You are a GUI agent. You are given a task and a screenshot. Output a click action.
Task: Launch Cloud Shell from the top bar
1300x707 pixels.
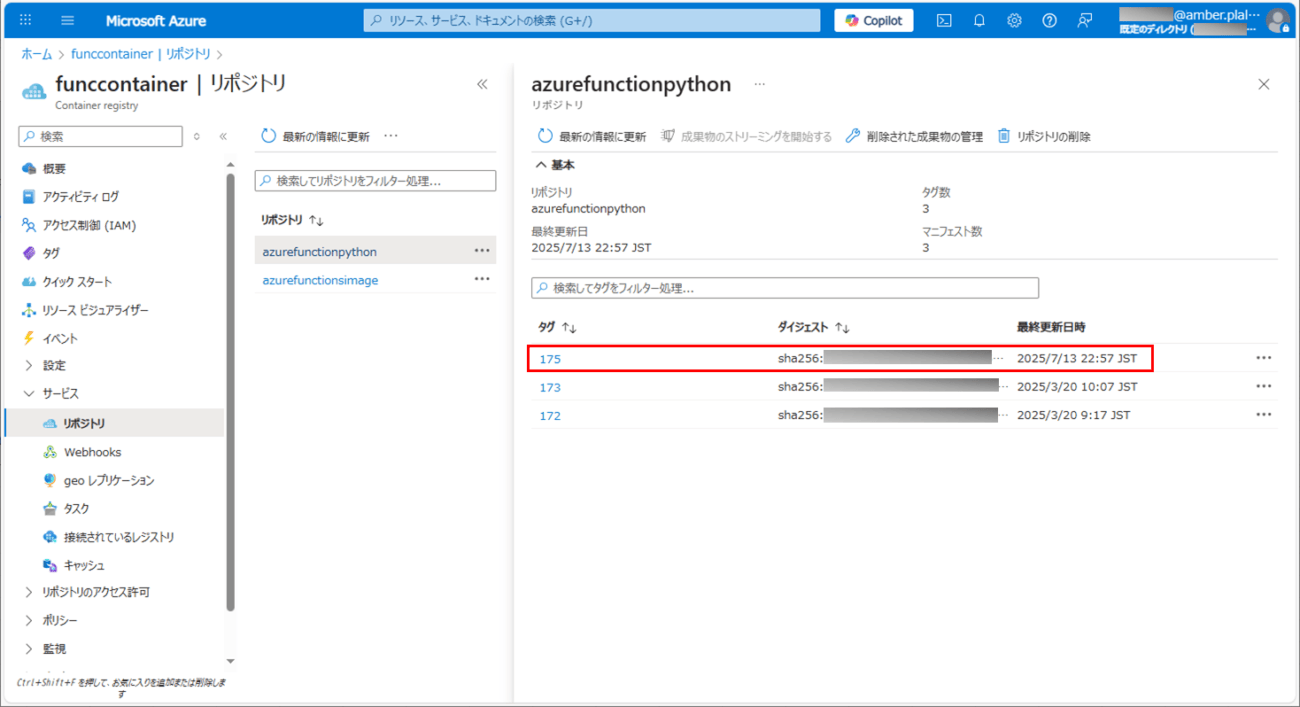[944, 20]
